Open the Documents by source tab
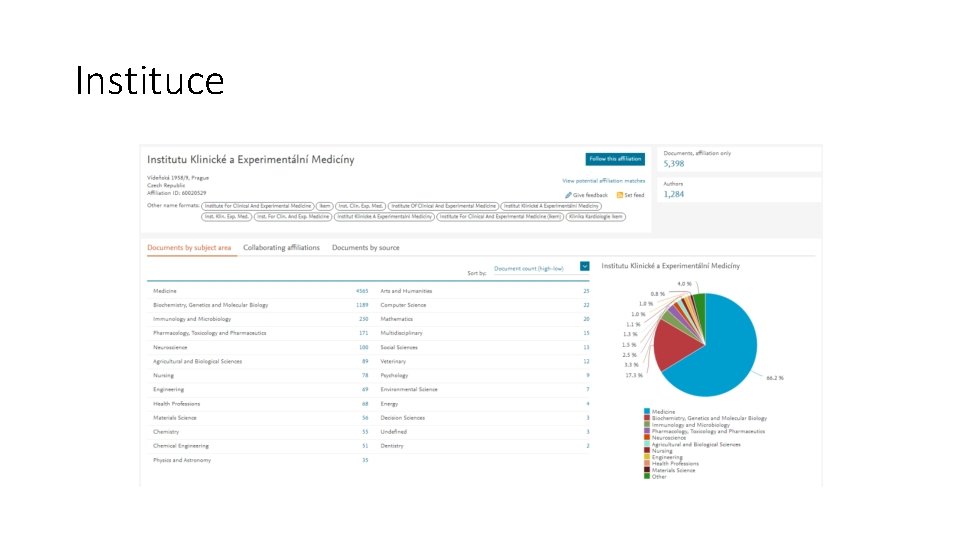This screenshot has height=540, width=960. coord(366,248)
